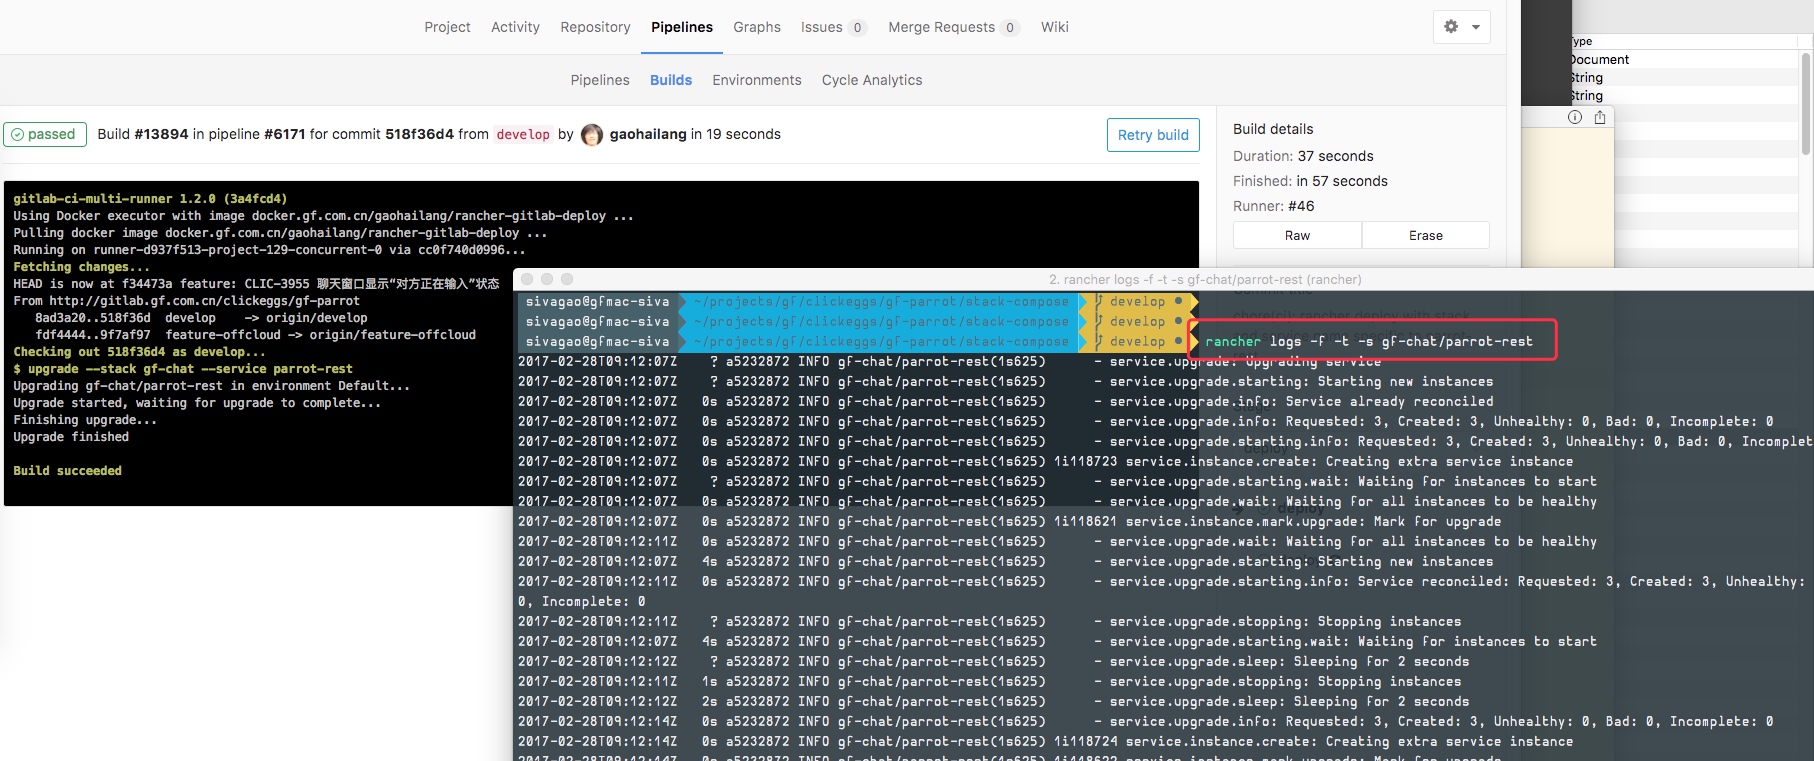1814x761 pixels.
Task: Open the Repository tab
Action: coord(595,27)
